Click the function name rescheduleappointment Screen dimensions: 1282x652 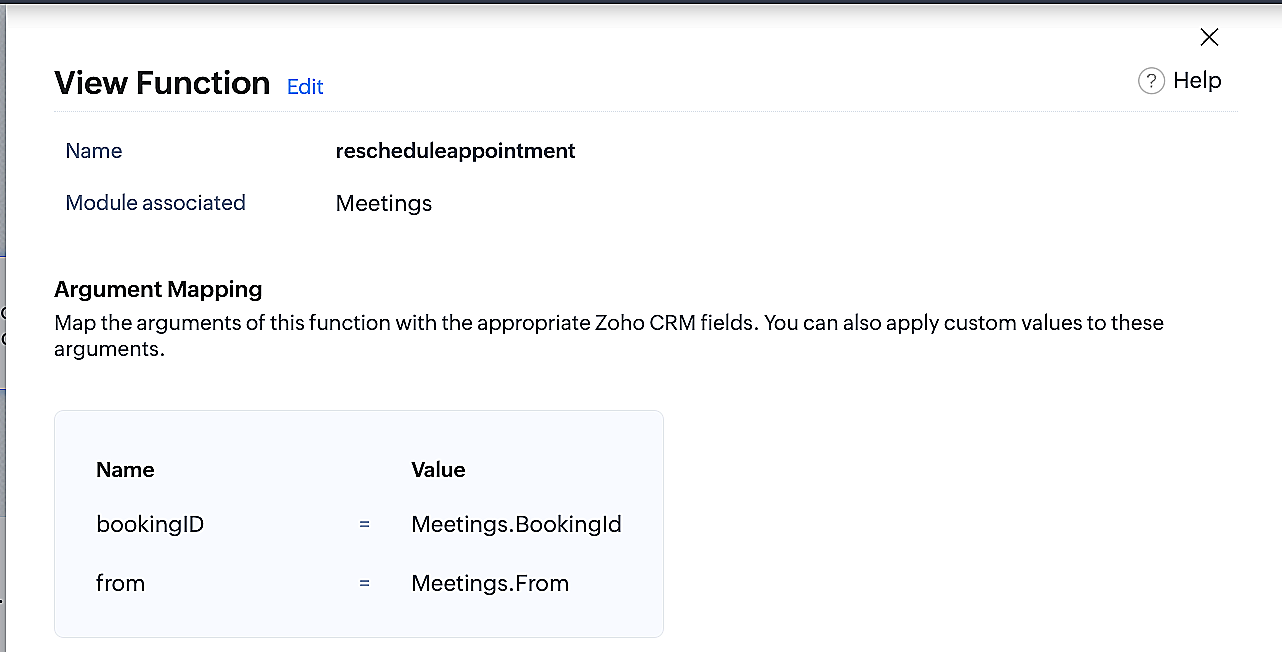455,151
